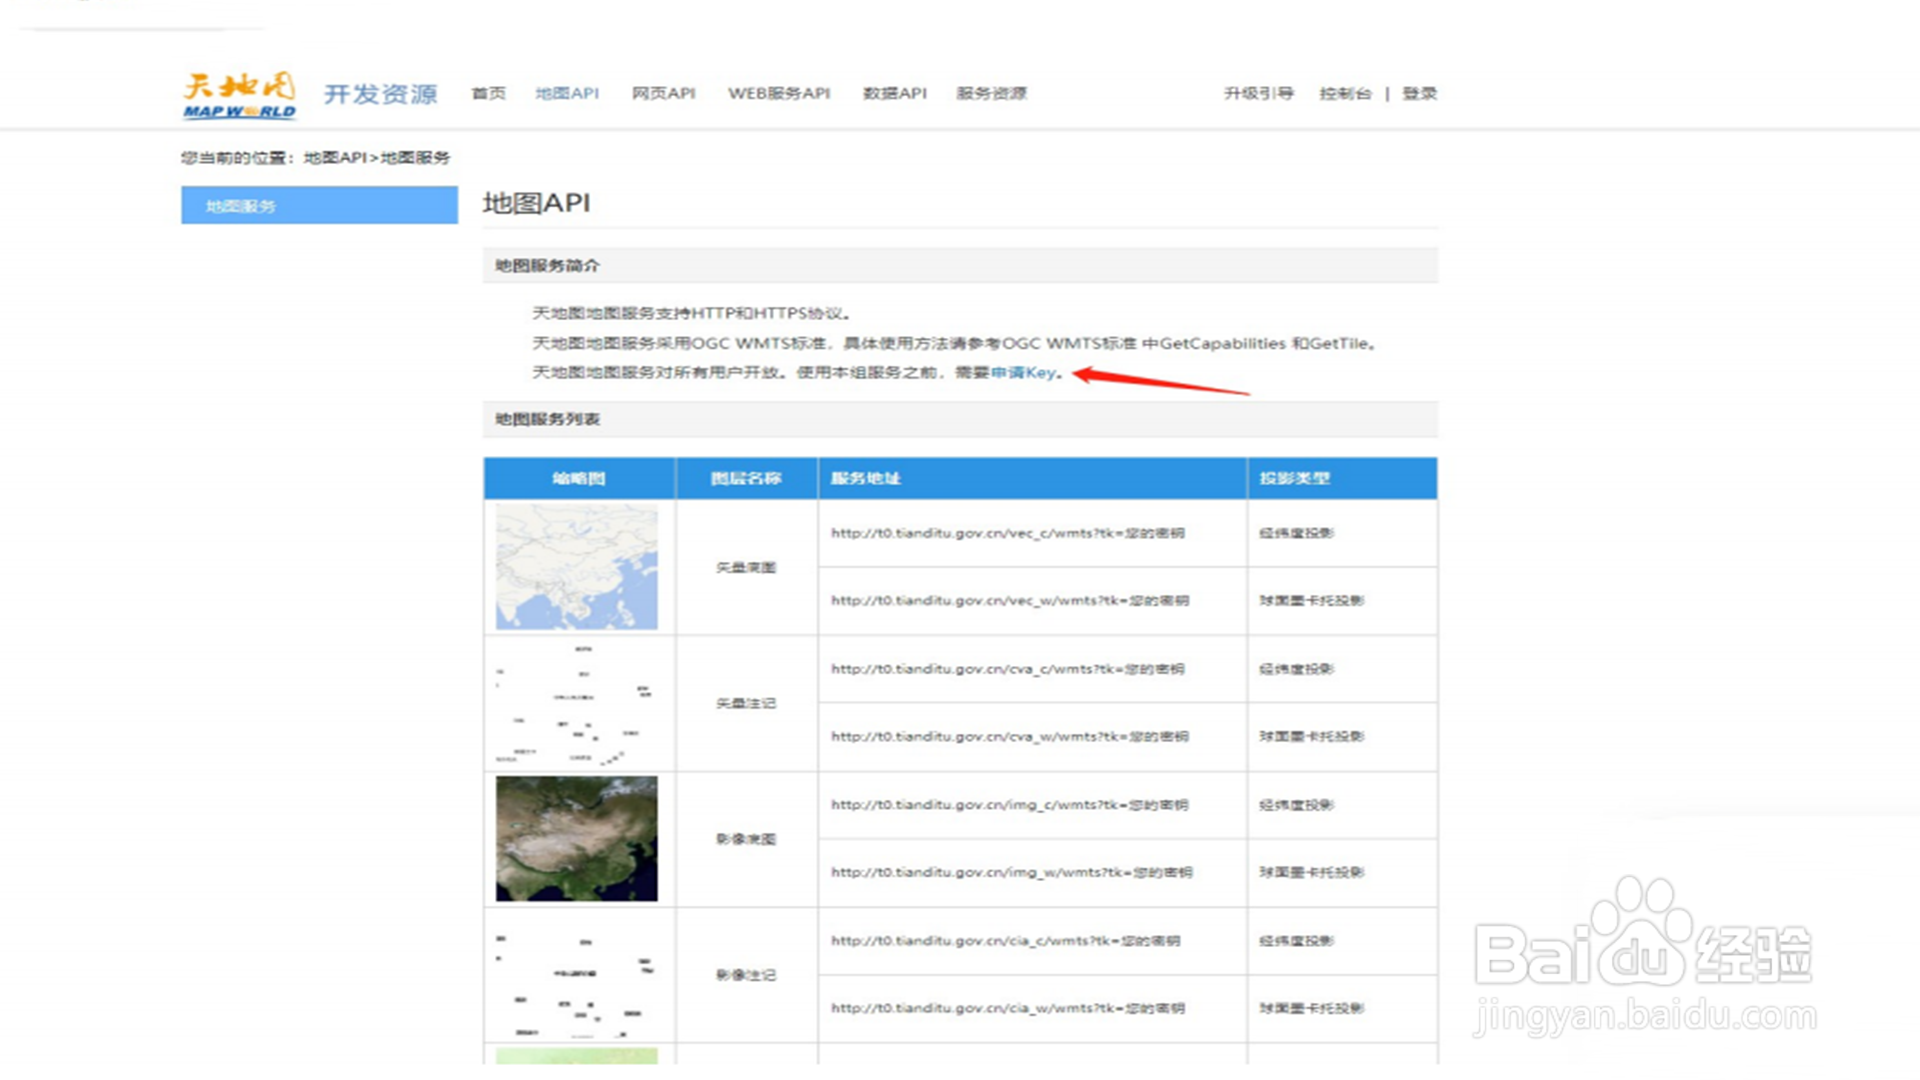Click the 影像底图 satellite thumbnail

click(x=577, y=839)
